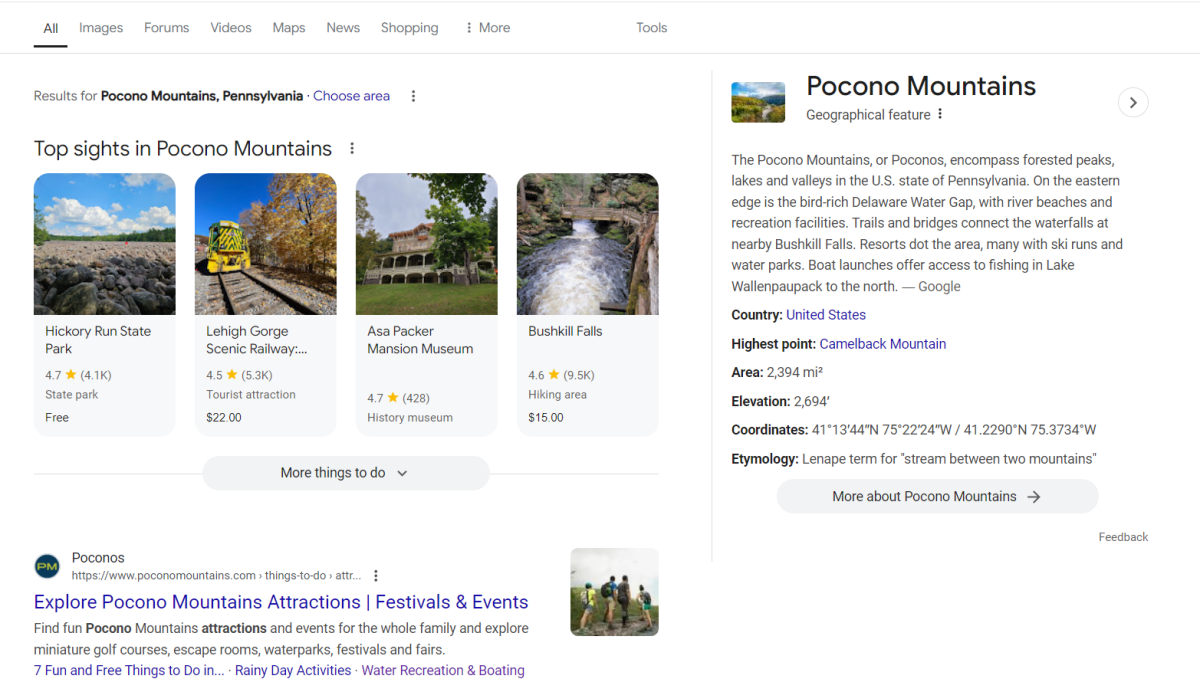1200x692 pixels.
Task: Switch to the Maps tab
Action: point(289,28)
